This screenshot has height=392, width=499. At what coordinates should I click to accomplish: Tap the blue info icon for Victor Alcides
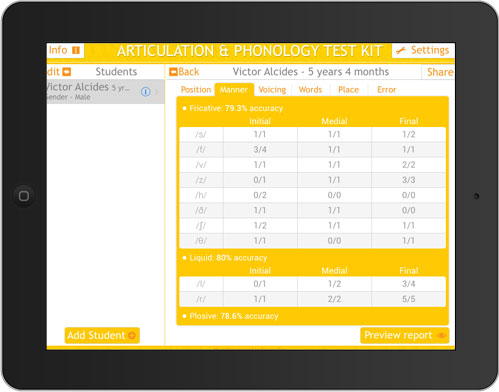146,91
